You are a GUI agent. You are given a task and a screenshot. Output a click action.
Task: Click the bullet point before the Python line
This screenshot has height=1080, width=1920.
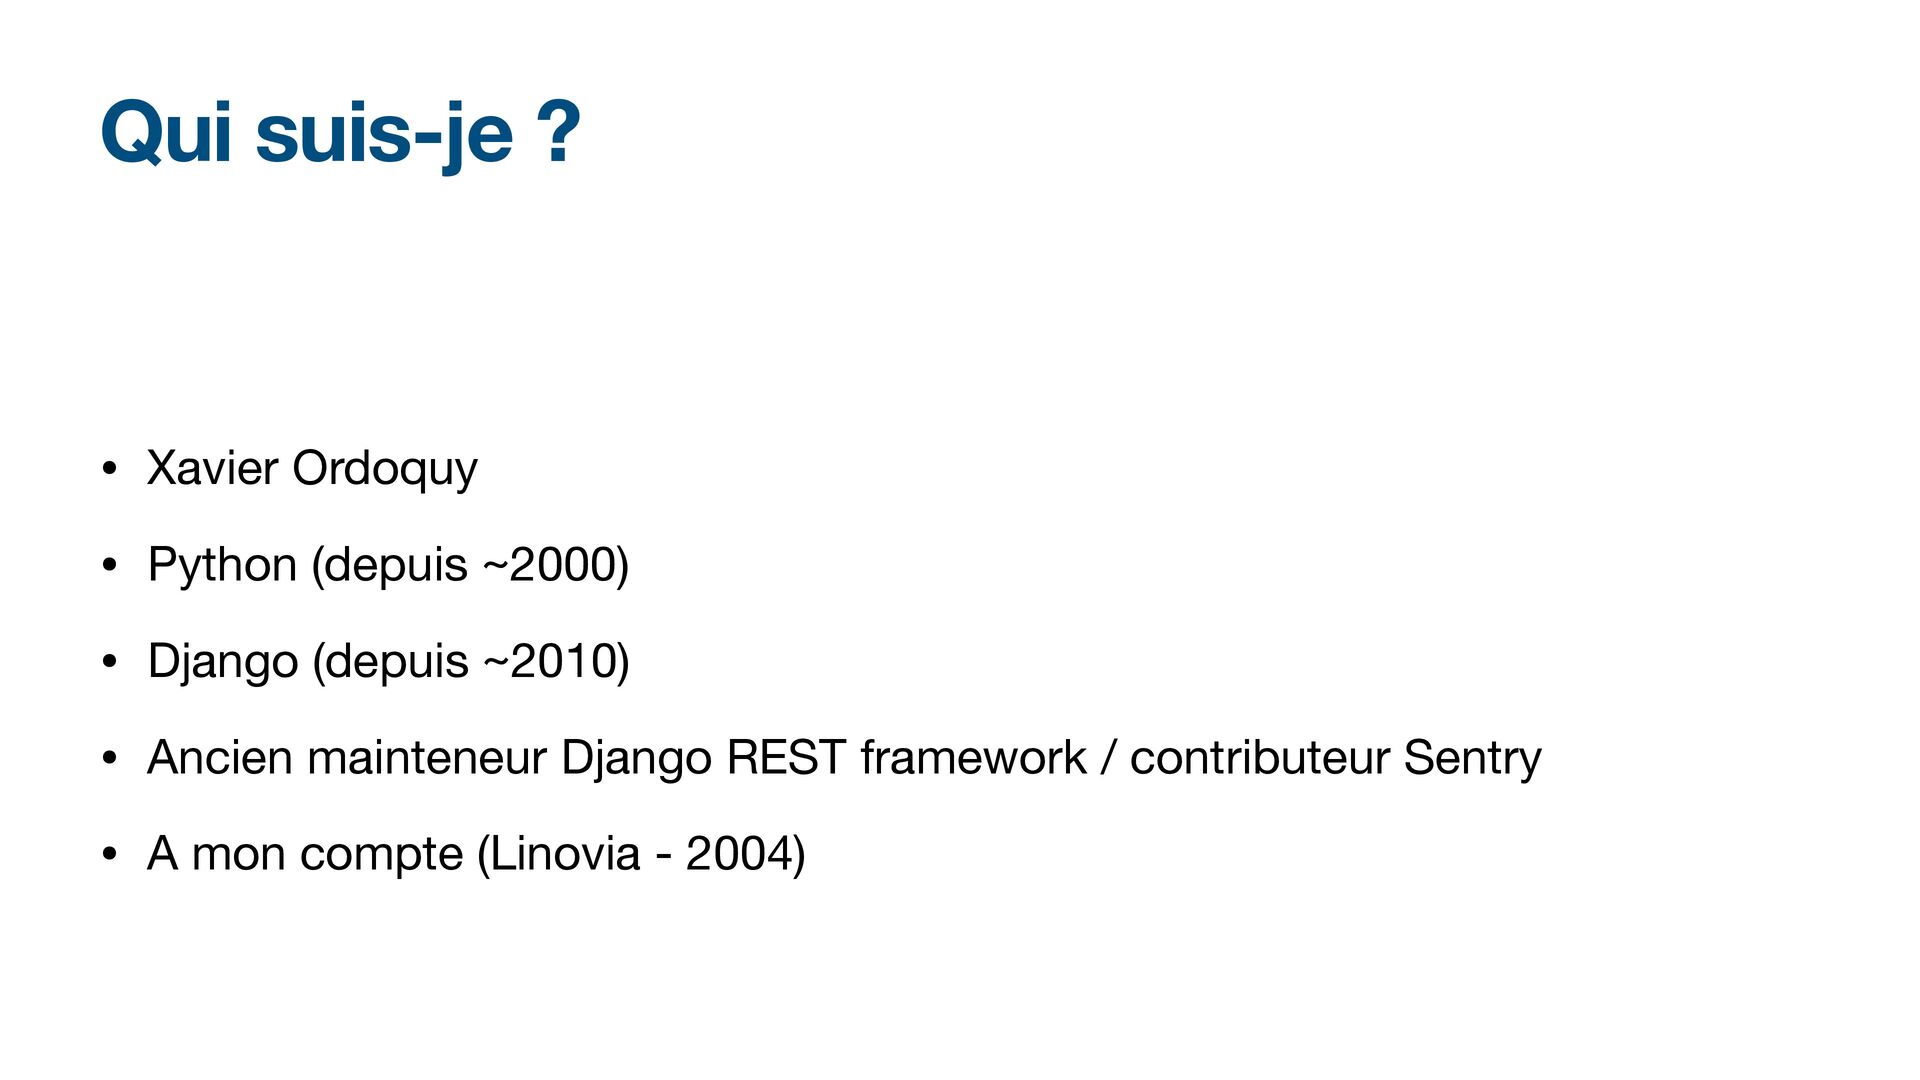point(110,566)
